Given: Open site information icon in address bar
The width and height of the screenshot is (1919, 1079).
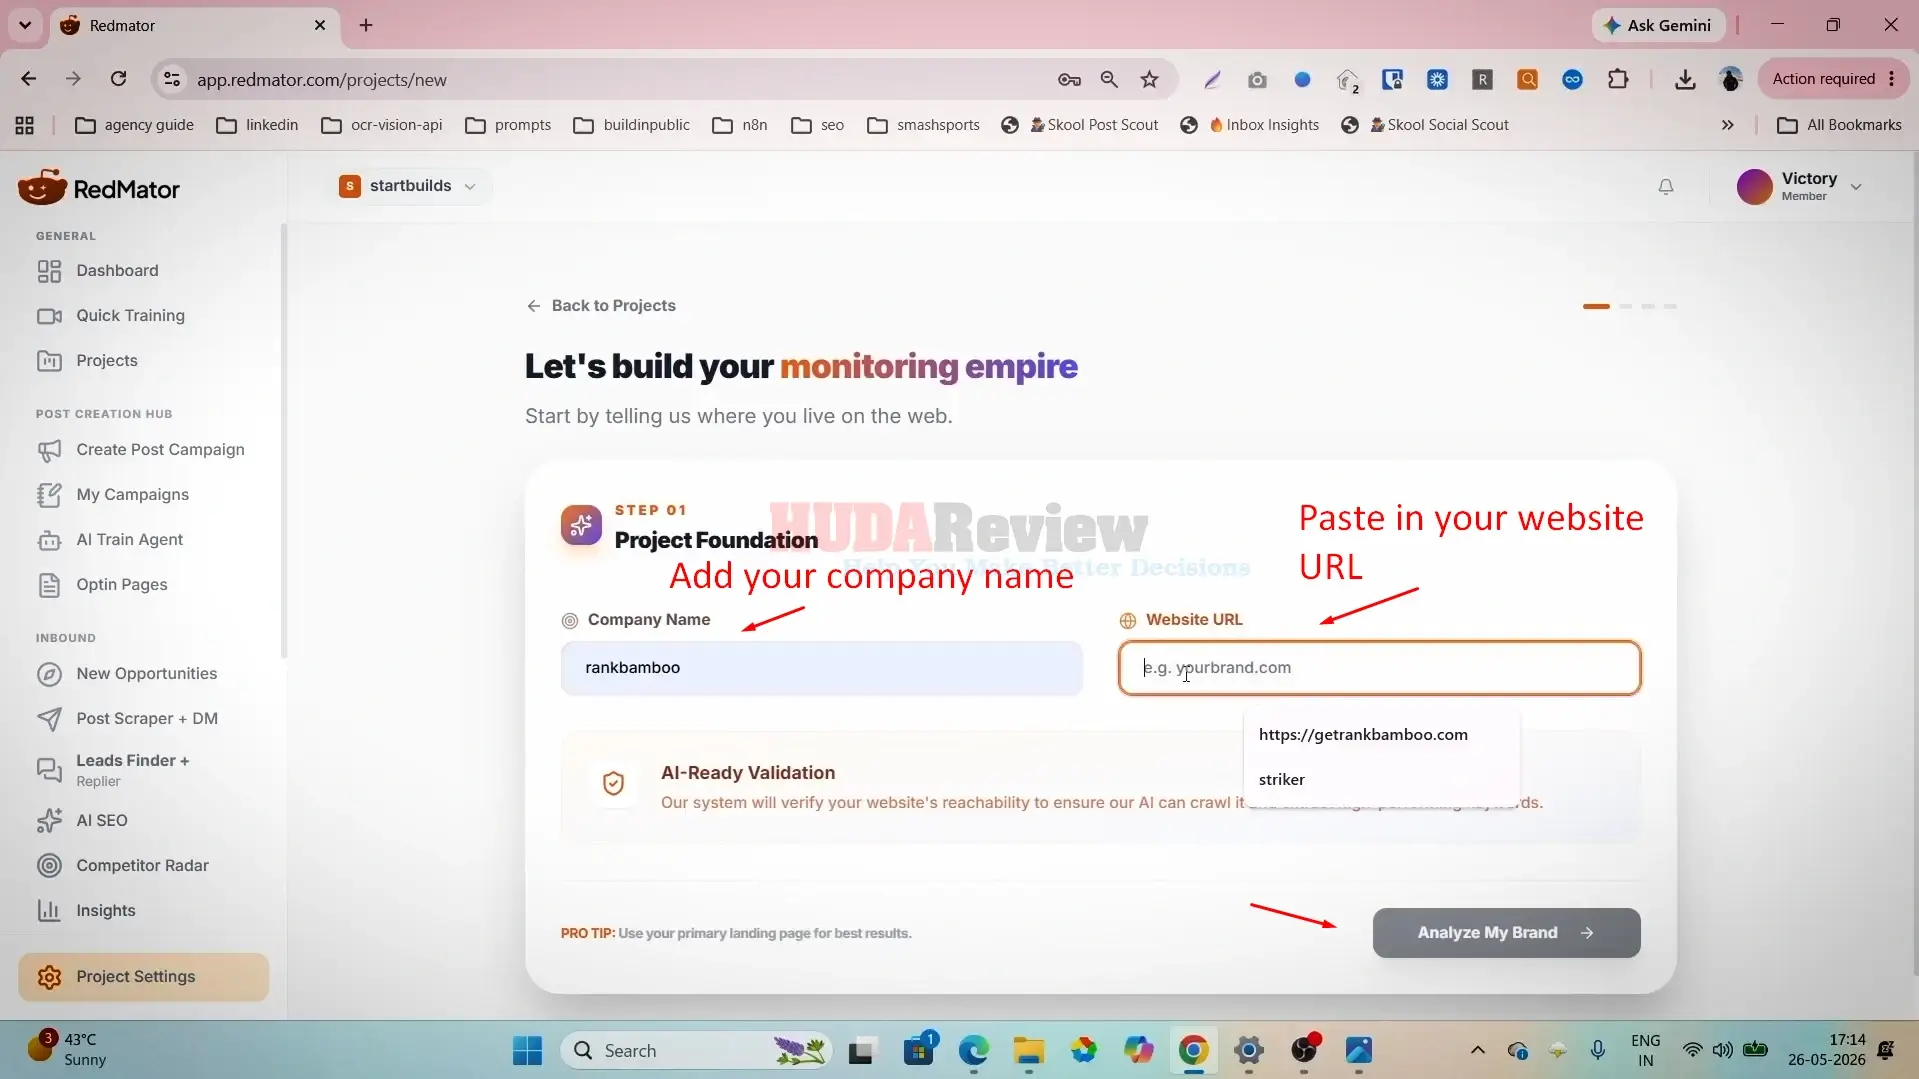Looking at the screenshot, I should 172,80.
